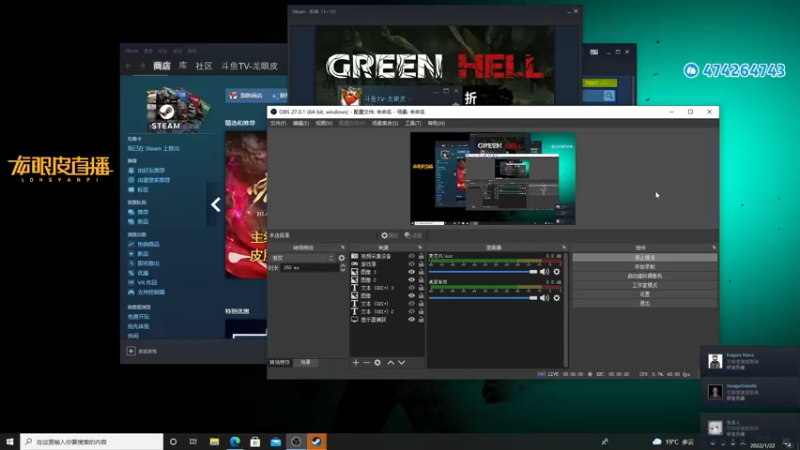This screenshot has width=800, height=450.
Task: Mute the 桌面音频 speaker icon
Action: (x=544, y=297)
